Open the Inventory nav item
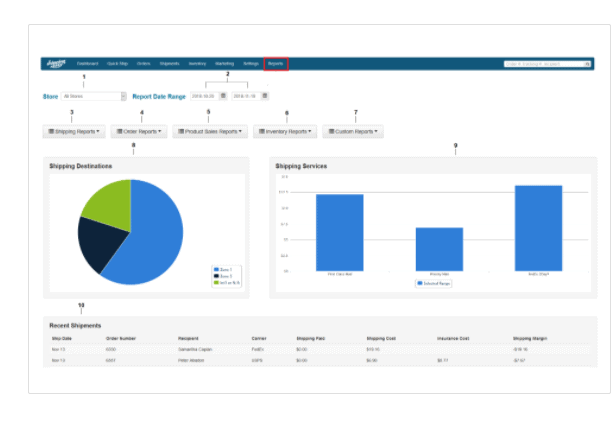 point(197,64)
